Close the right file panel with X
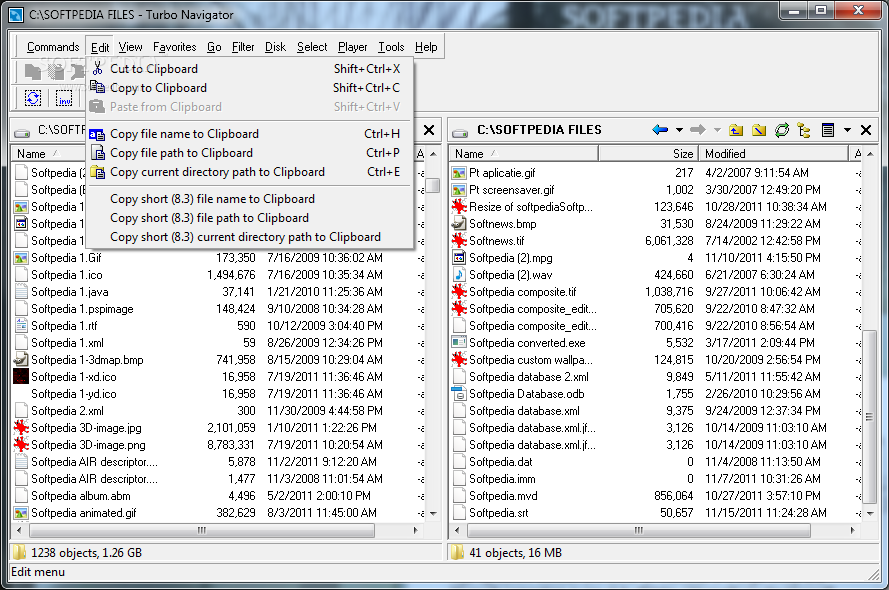This screenshot has height=590, width=889. [x=866, y=130]
